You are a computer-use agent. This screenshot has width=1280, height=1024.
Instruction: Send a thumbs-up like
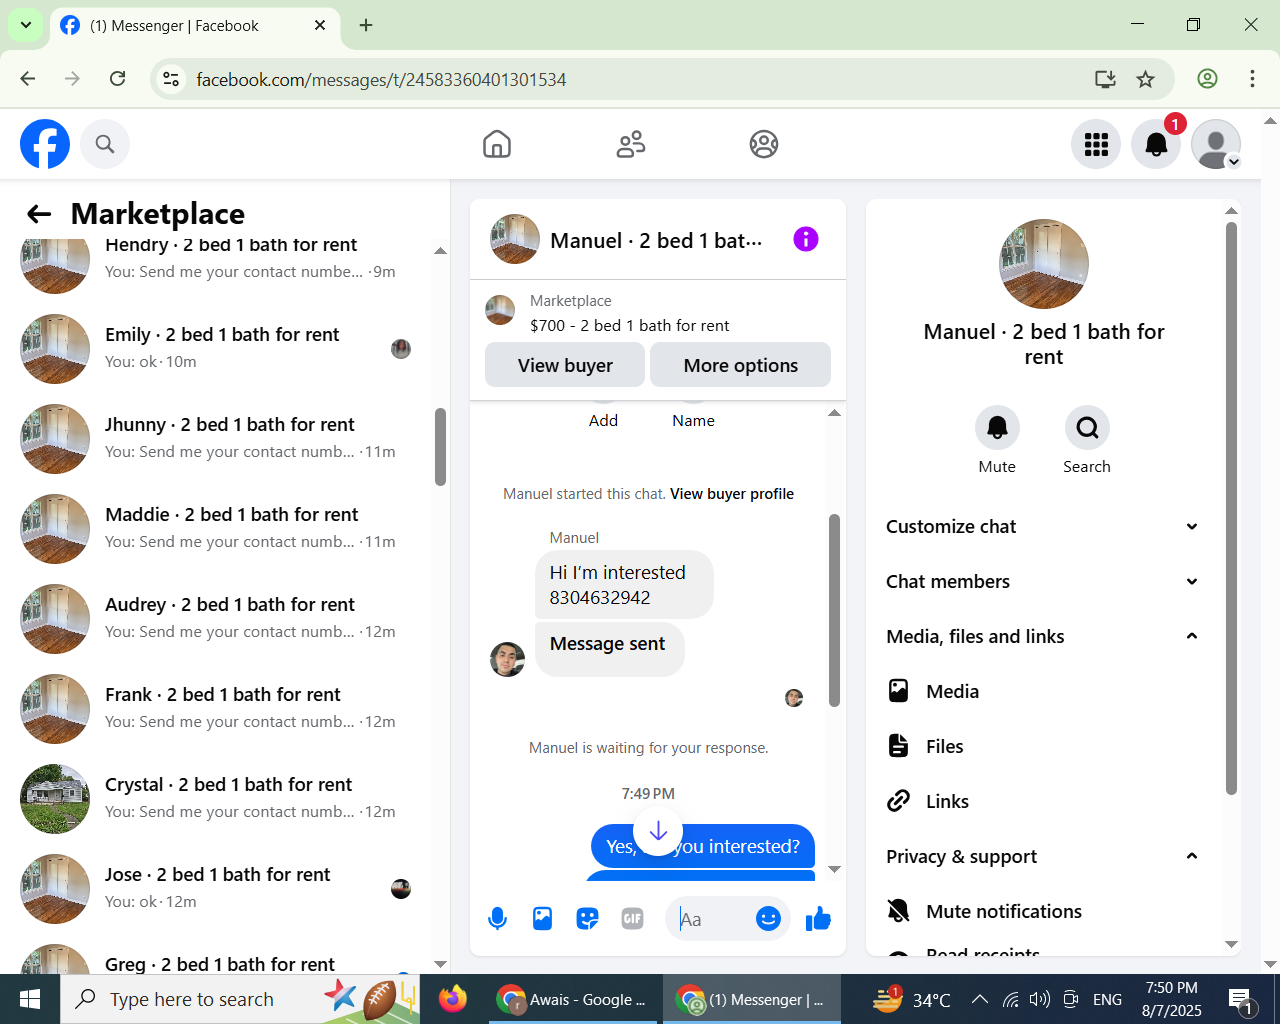818,918
